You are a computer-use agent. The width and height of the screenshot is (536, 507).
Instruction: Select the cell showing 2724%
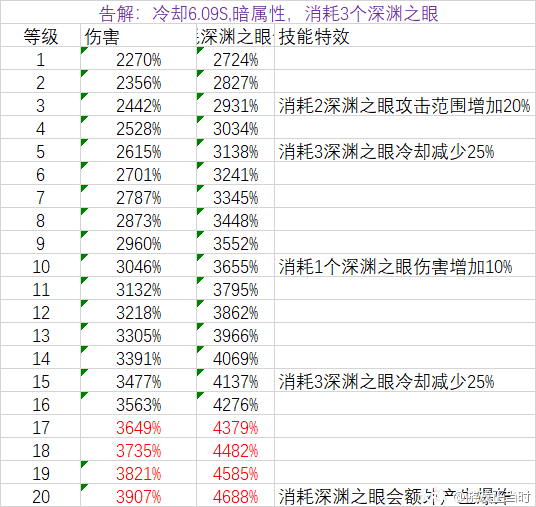(236, 58)
